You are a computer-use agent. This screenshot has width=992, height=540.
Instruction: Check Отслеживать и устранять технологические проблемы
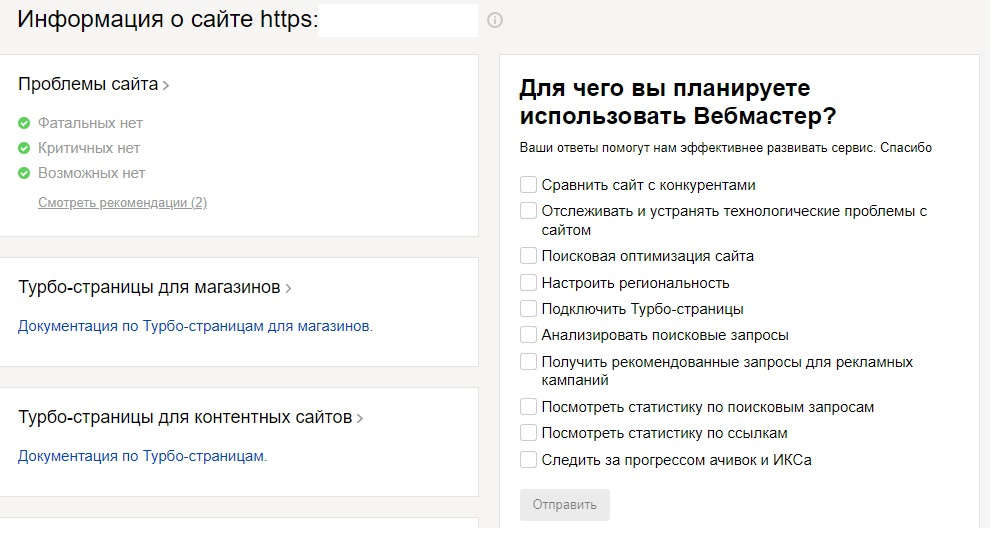528,211
